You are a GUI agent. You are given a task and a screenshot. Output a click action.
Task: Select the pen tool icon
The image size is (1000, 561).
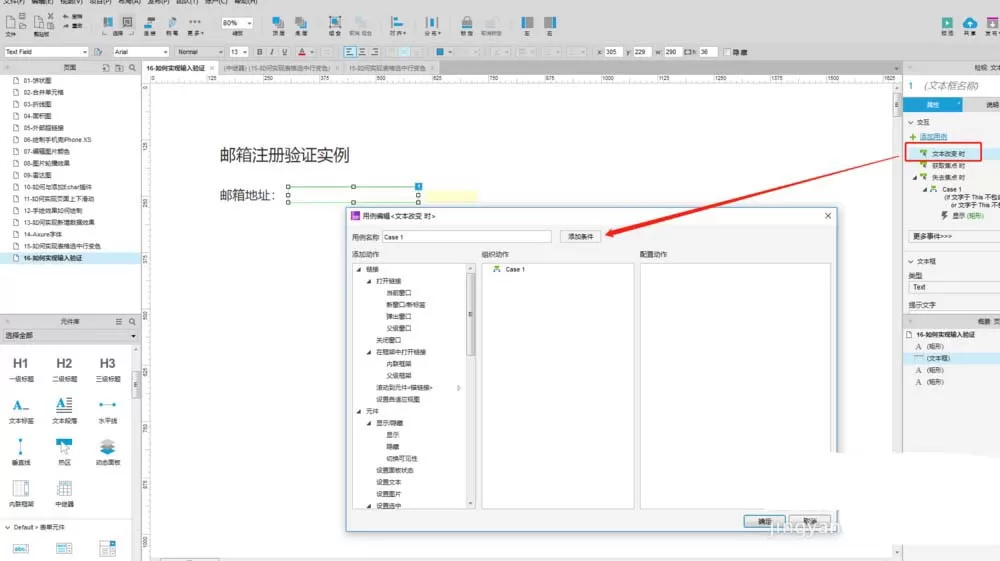coord(172,23)
